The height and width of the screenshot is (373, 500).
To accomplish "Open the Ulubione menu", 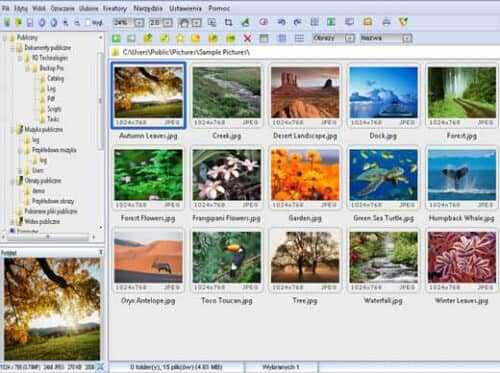I will point(89,8).
